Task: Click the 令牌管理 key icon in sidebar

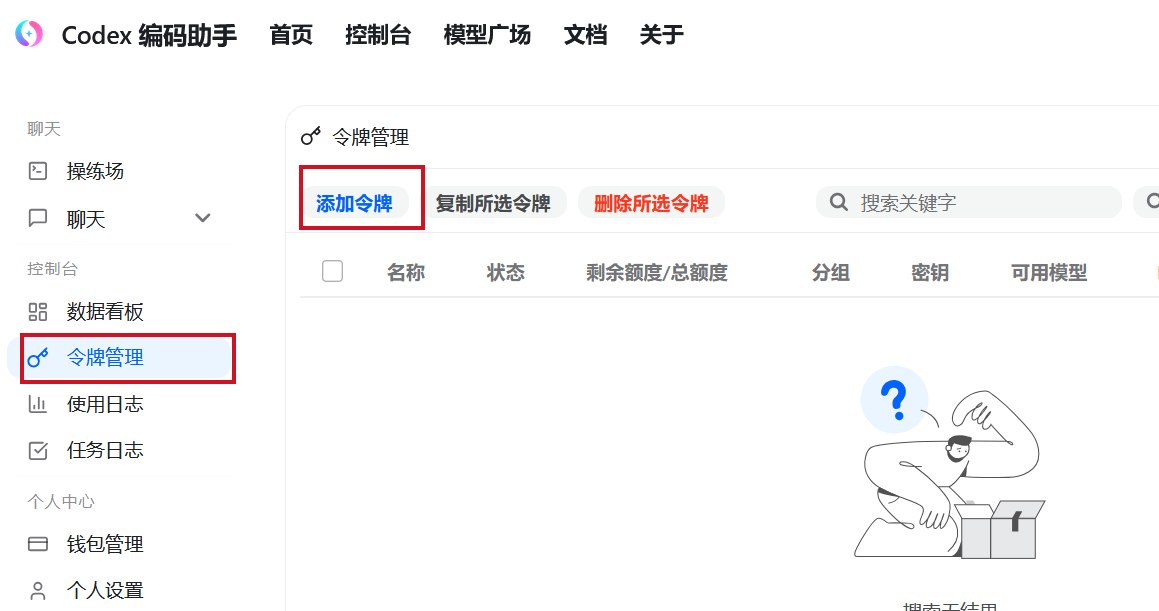Action: click(38, 357)
